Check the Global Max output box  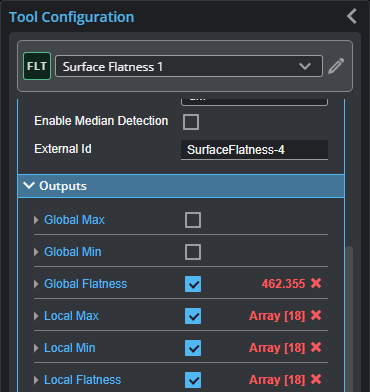click(193, 220)
